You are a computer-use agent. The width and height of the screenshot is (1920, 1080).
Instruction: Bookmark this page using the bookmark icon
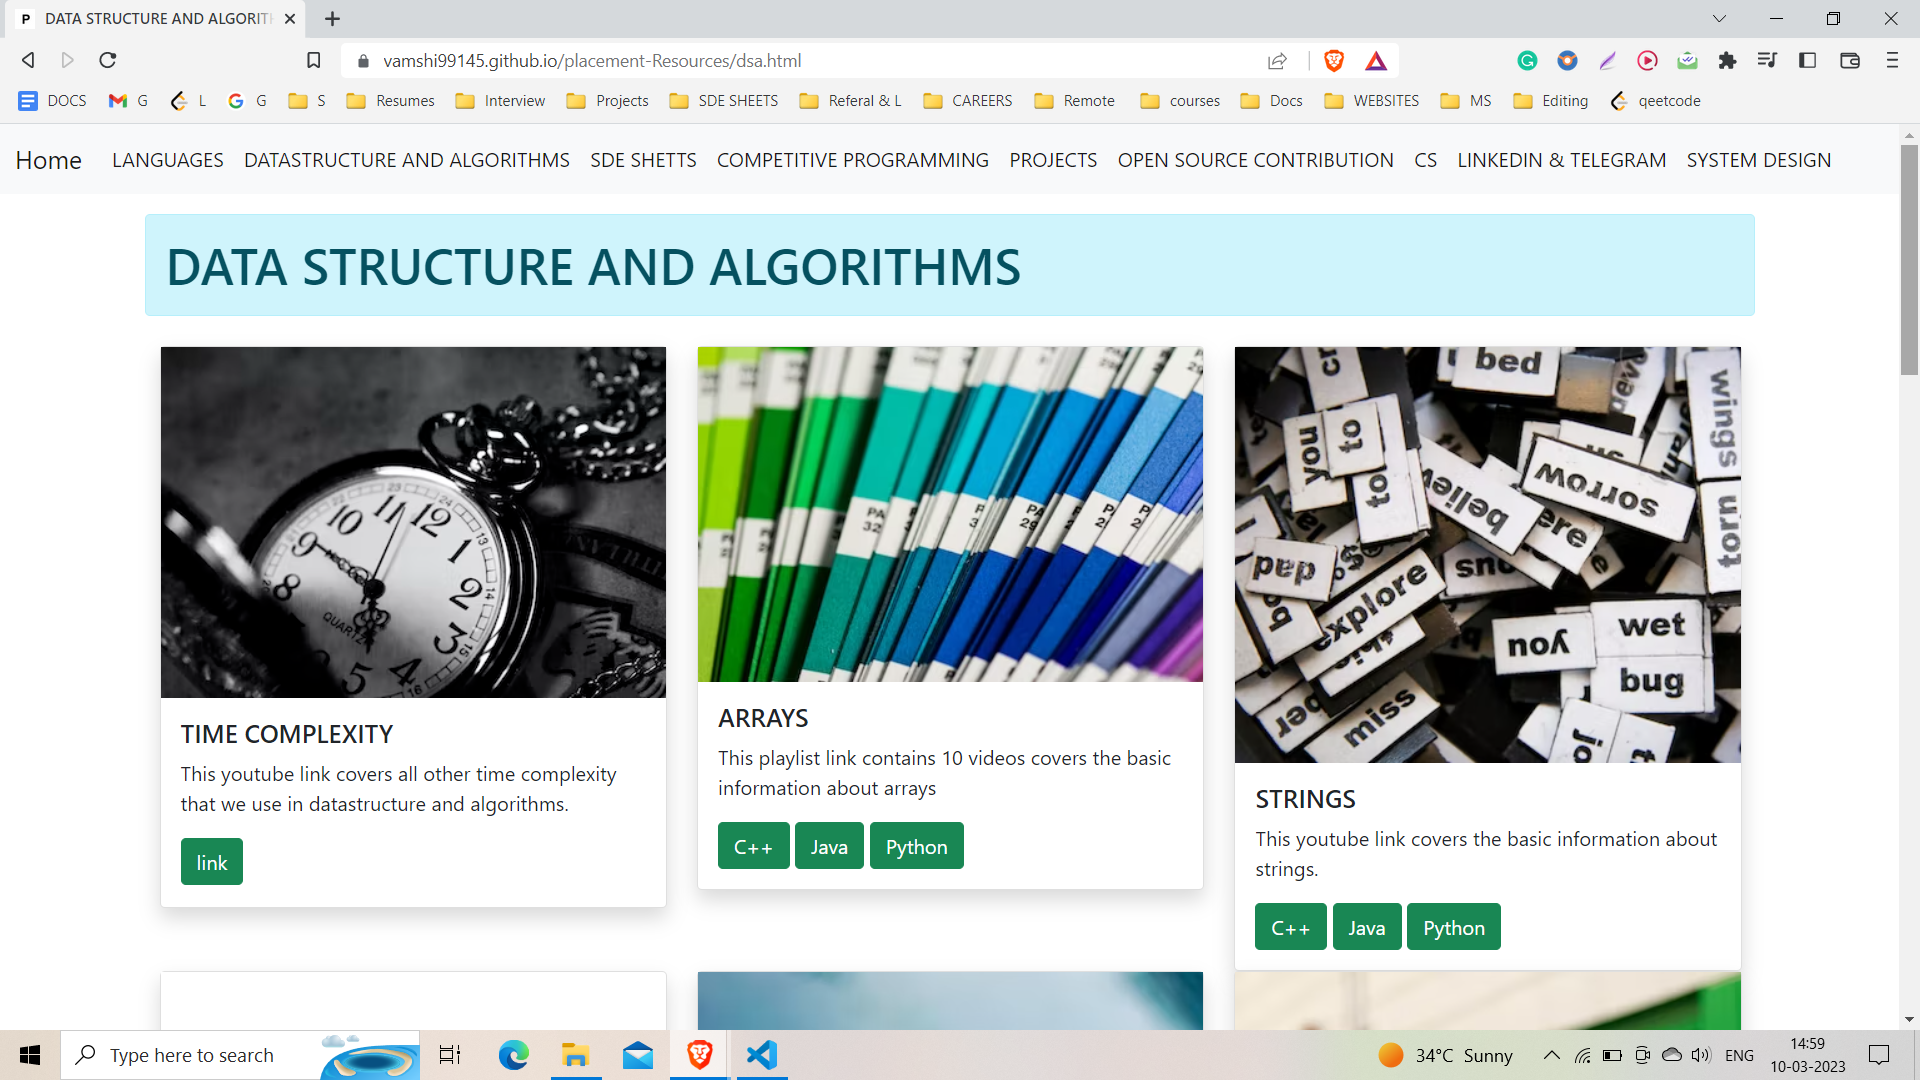pyautogui.click(x=313, y=60)
